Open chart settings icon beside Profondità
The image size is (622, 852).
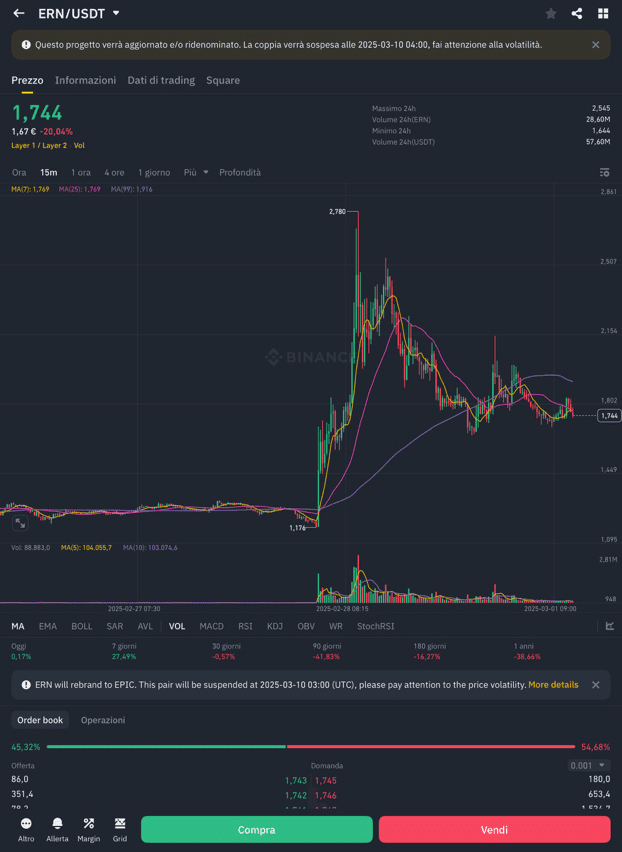coord(604,172)
